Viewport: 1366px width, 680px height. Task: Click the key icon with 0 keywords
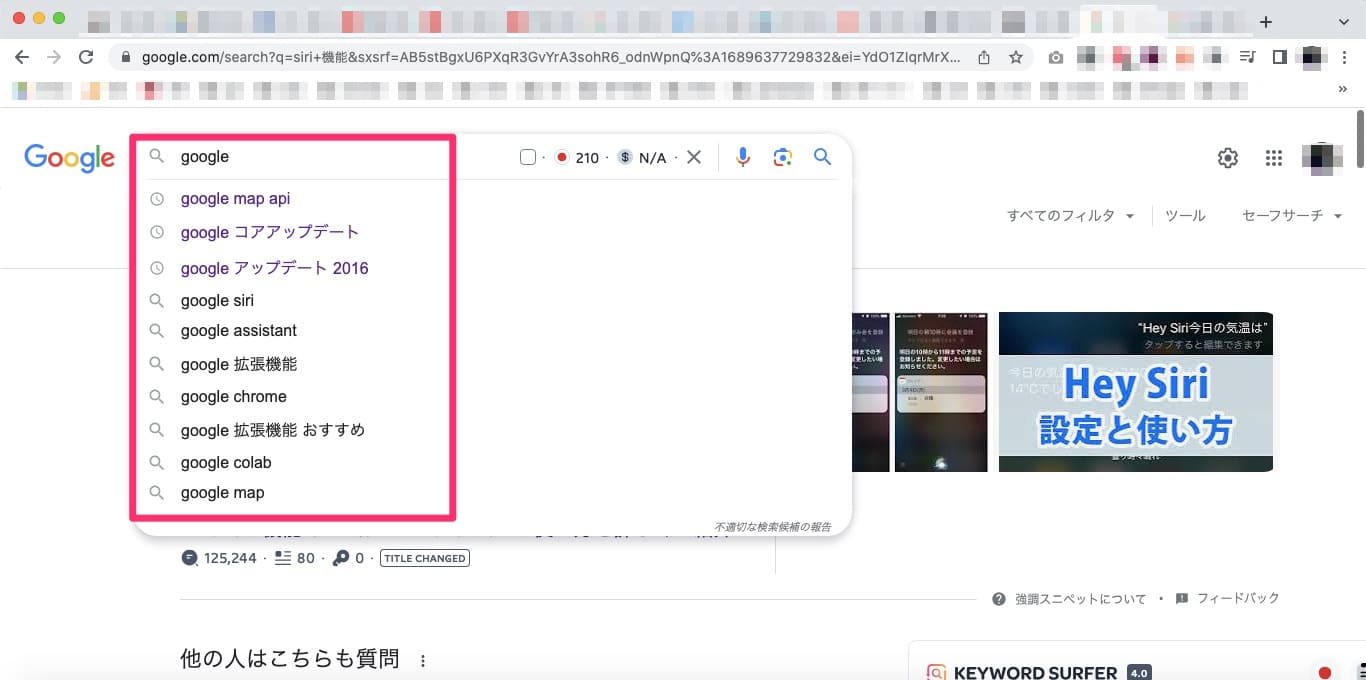(x=341, y=558)
